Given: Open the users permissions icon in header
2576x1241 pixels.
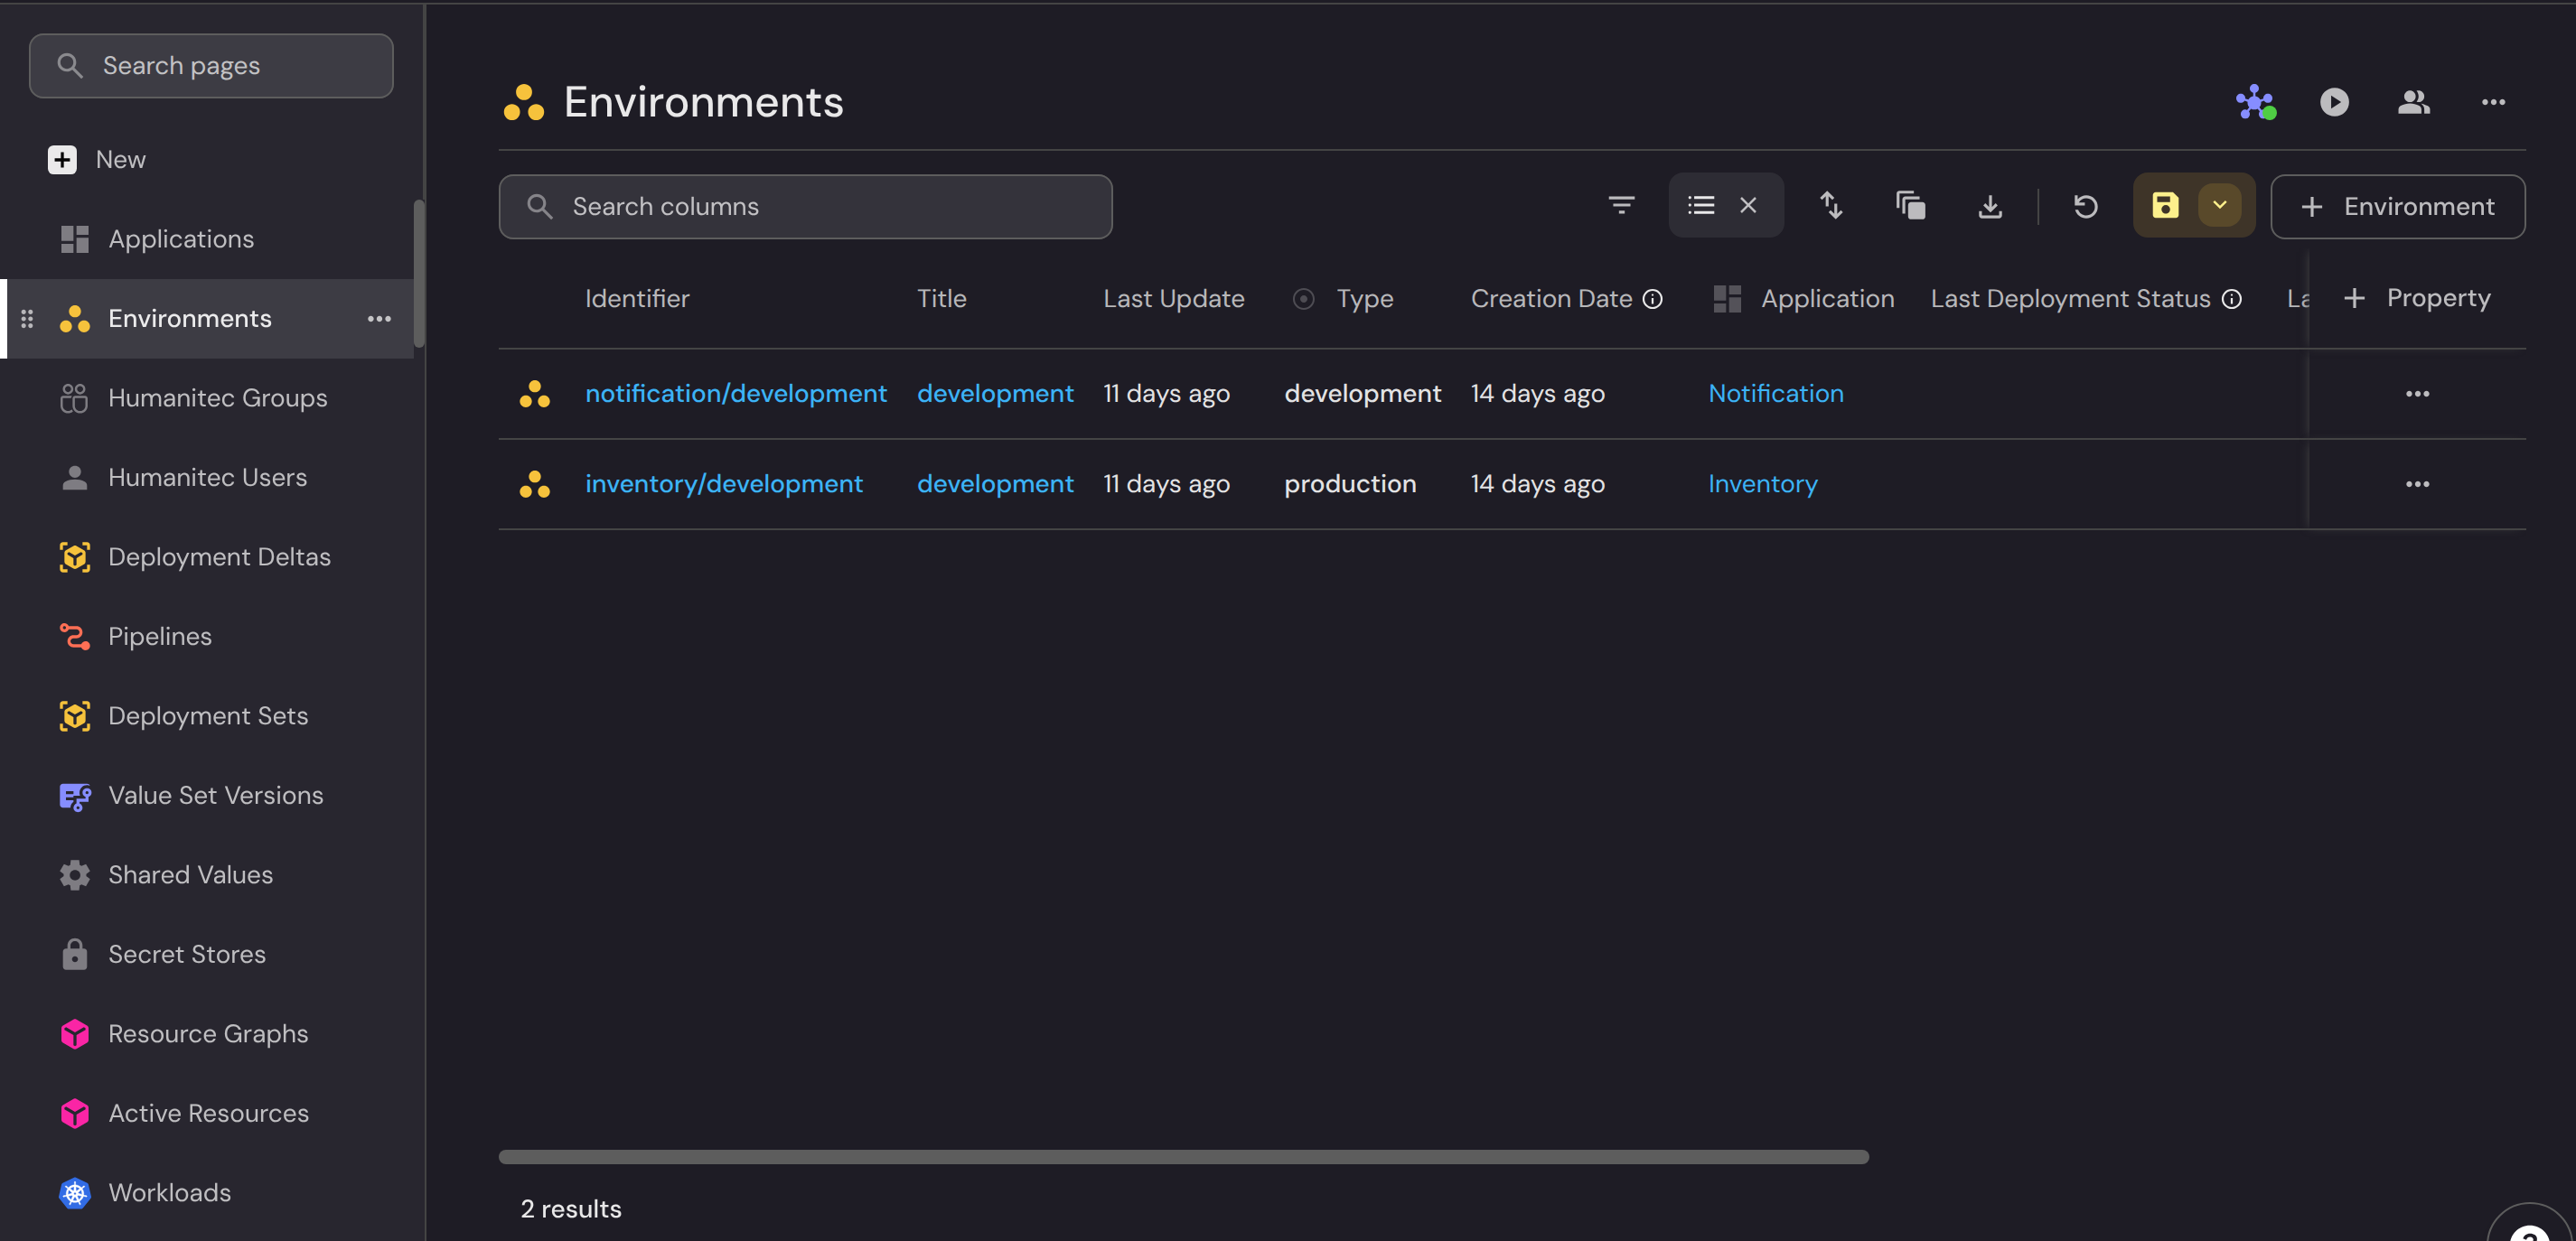Looking at the screenshot, I should (2413, 102).
